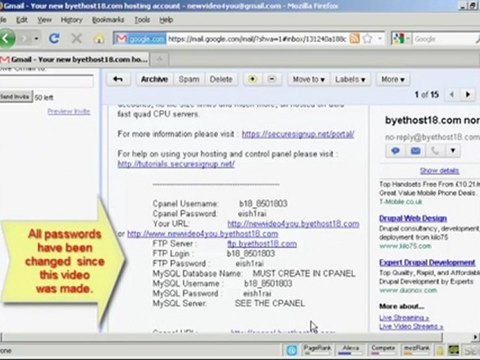Open the Tools menu
This screenshot has height=360, width=480.
[x=142, y=20]
